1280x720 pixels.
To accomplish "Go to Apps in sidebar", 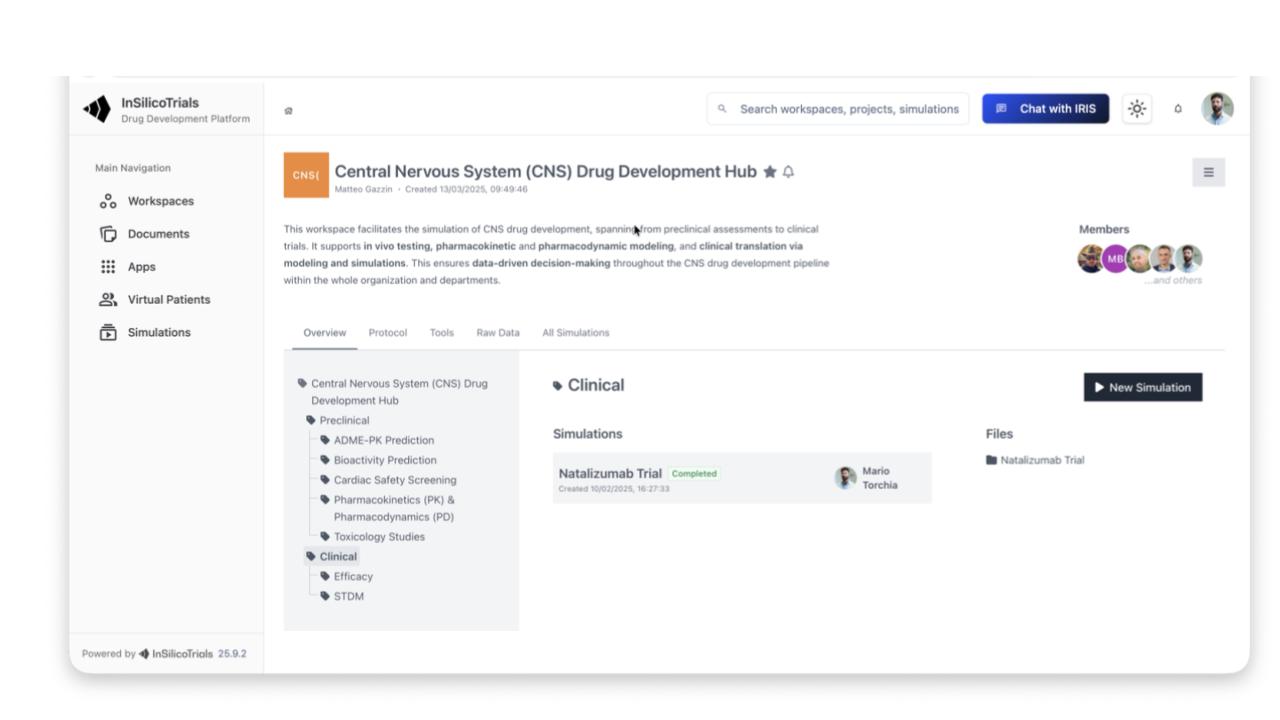I will pos(141,267).
